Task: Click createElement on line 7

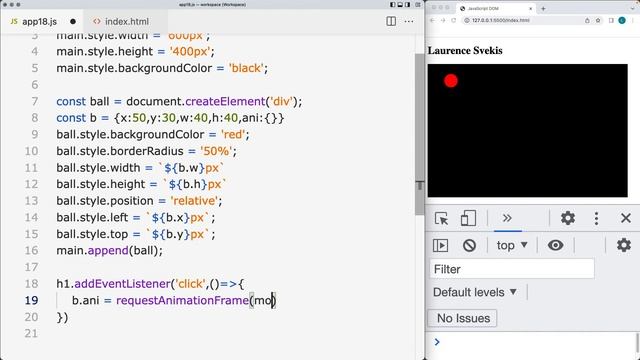Action: pos(225,101)
